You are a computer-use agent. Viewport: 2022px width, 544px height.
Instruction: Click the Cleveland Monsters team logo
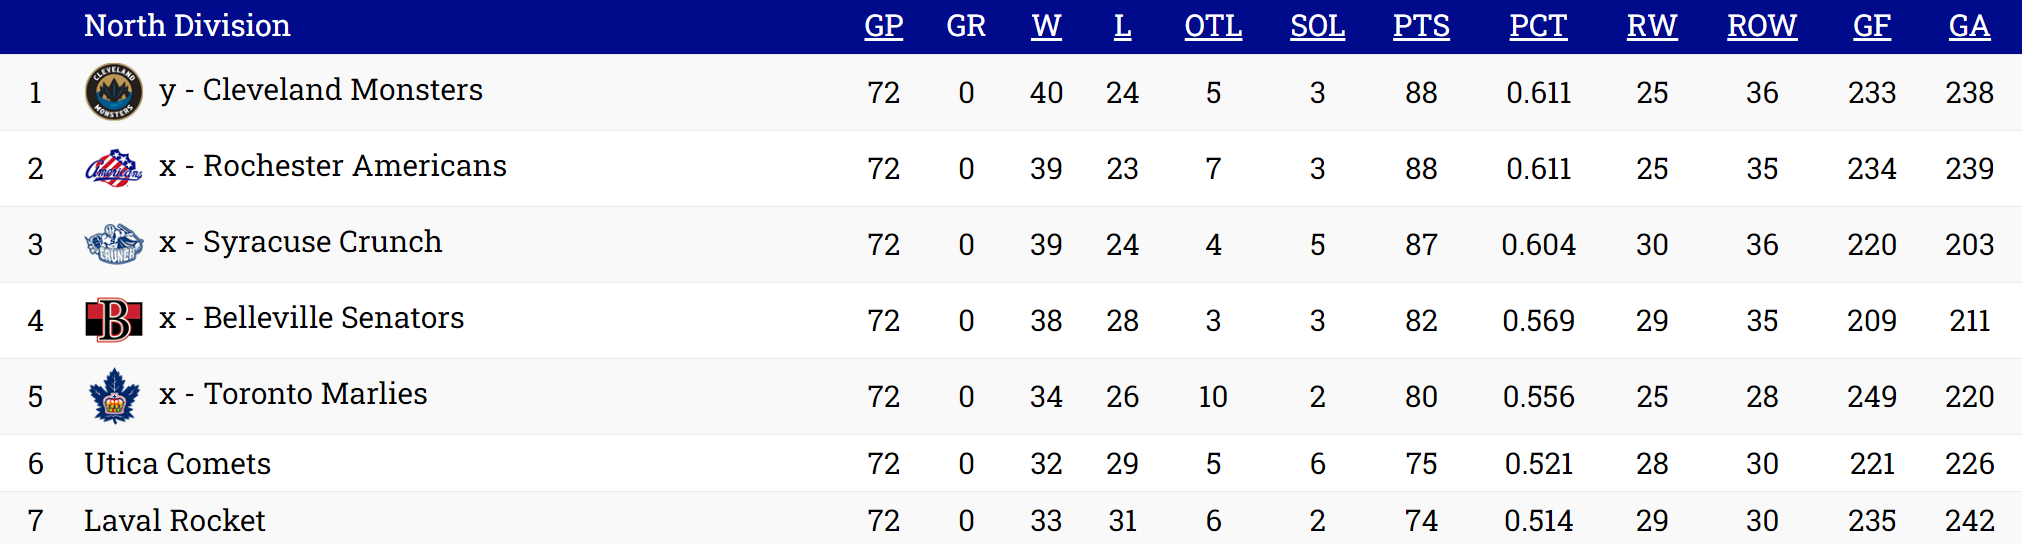click(x=113, y=92)
